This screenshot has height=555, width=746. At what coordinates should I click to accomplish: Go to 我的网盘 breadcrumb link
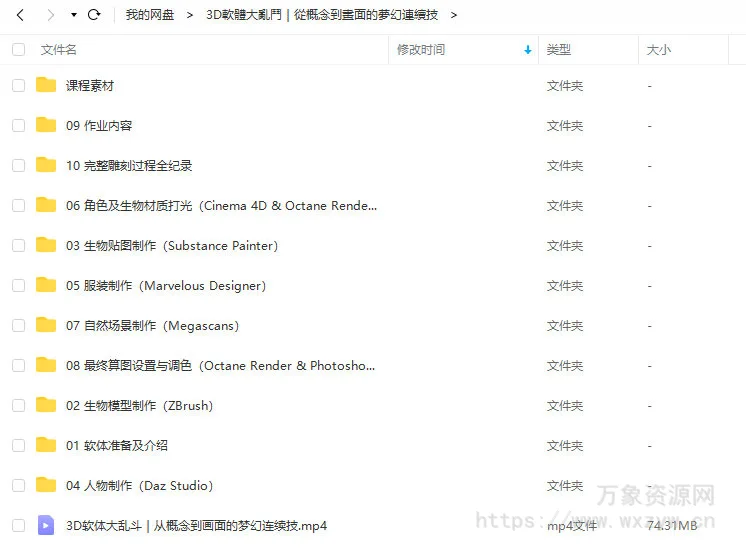(x=149, y=15)
